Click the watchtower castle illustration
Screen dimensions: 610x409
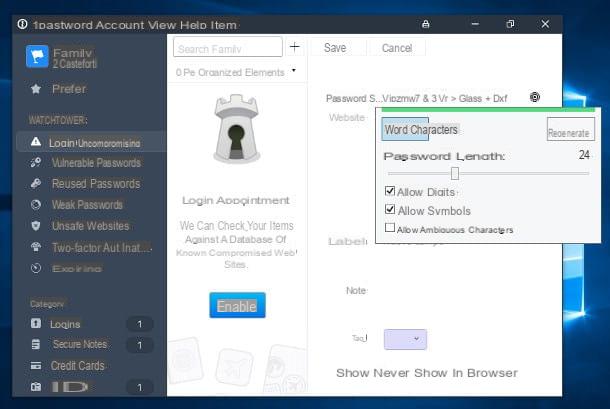coord(237,129)
